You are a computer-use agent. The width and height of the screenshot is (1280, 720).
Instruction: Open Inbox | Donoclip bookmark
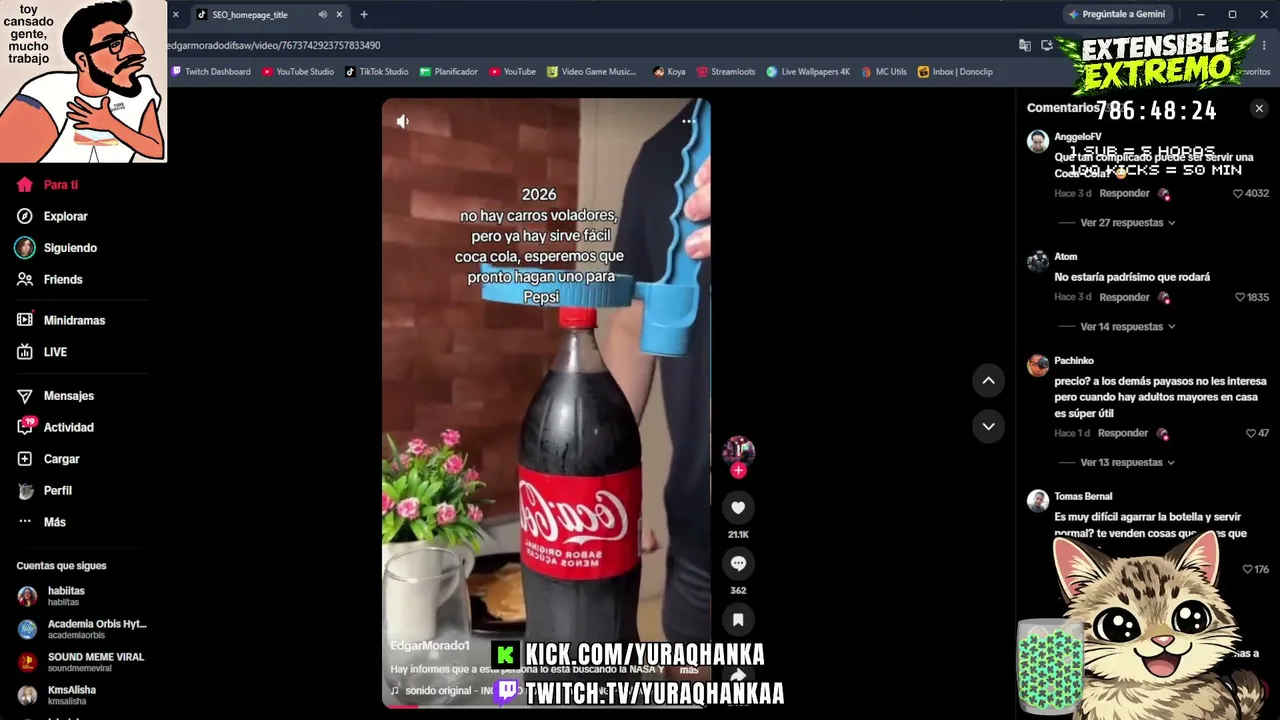click(x=955, y=72)
